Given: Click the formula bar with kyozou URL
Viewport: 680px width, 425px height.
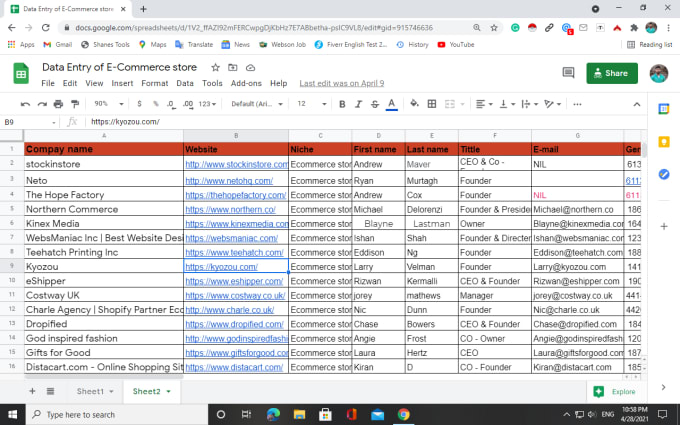Looking at the screenshot, I should pos(364,122).
